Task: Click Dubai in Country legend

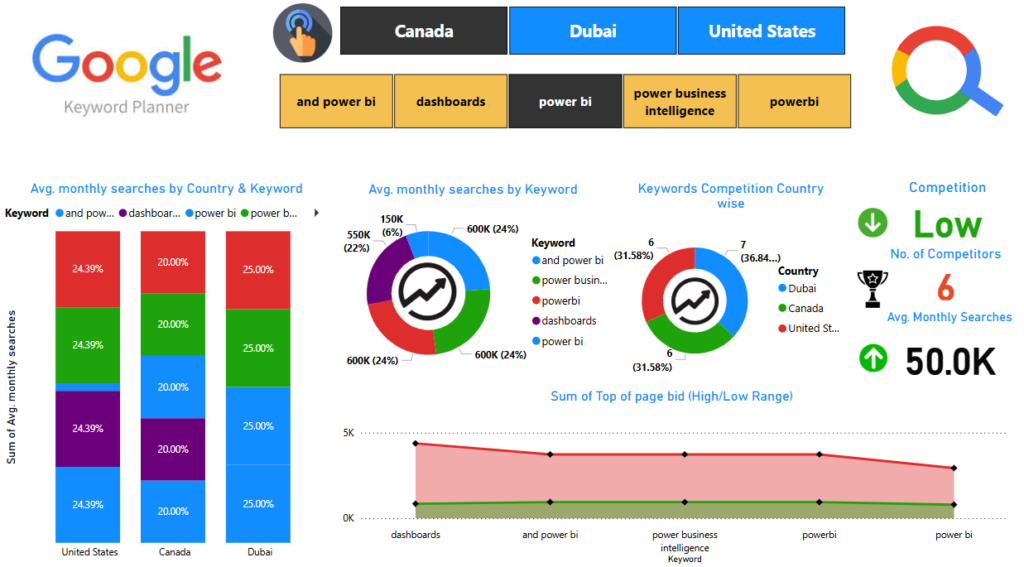Action: [x=797, y=288]
